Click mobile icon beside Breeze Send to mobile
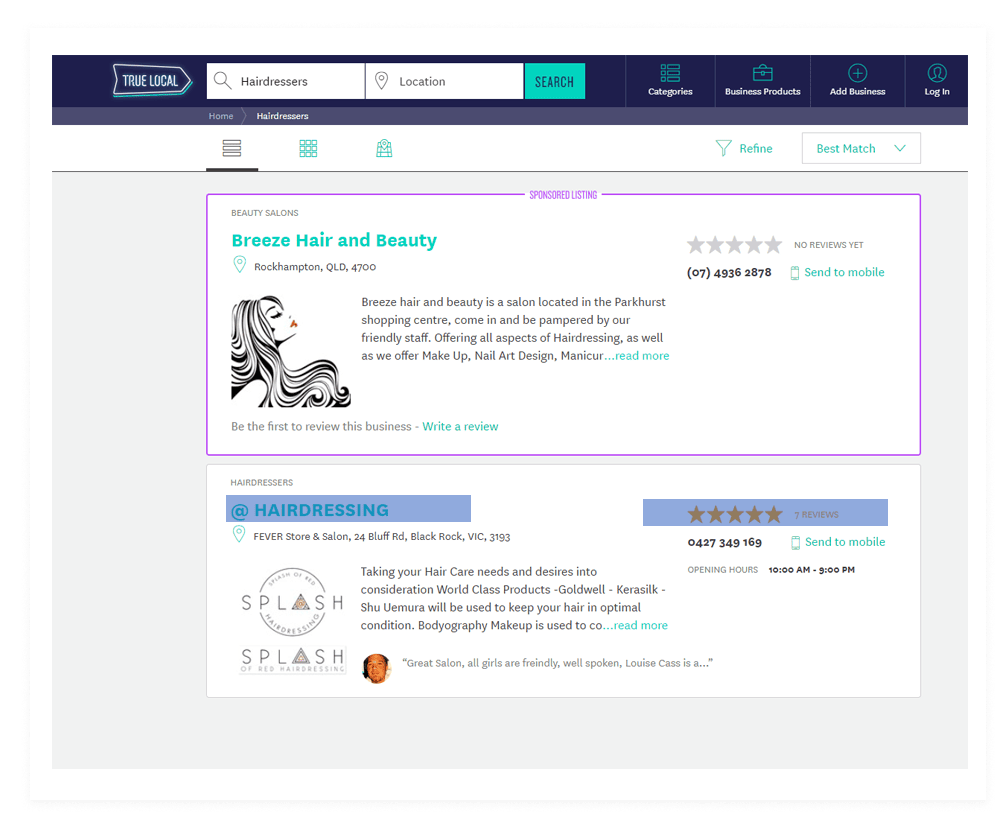 point(794,273)
